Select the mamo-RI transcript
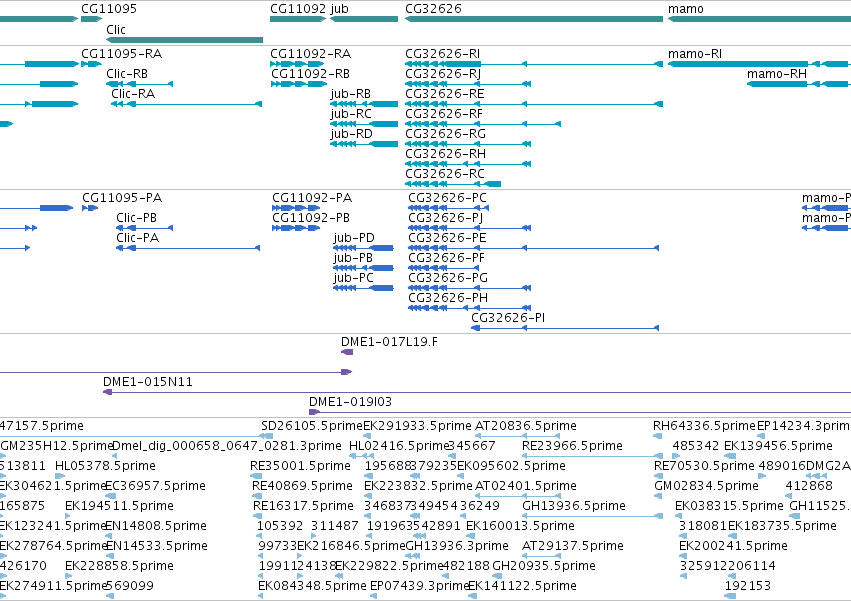 [x=759, y=64]
